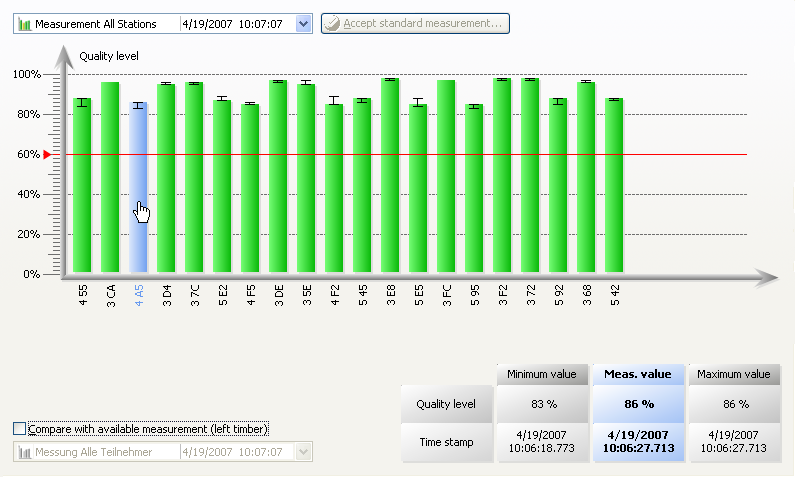The image size is (795, 477).
Task: Open the Measurement All Stations dropdown
Action: (x=304, y=23)
